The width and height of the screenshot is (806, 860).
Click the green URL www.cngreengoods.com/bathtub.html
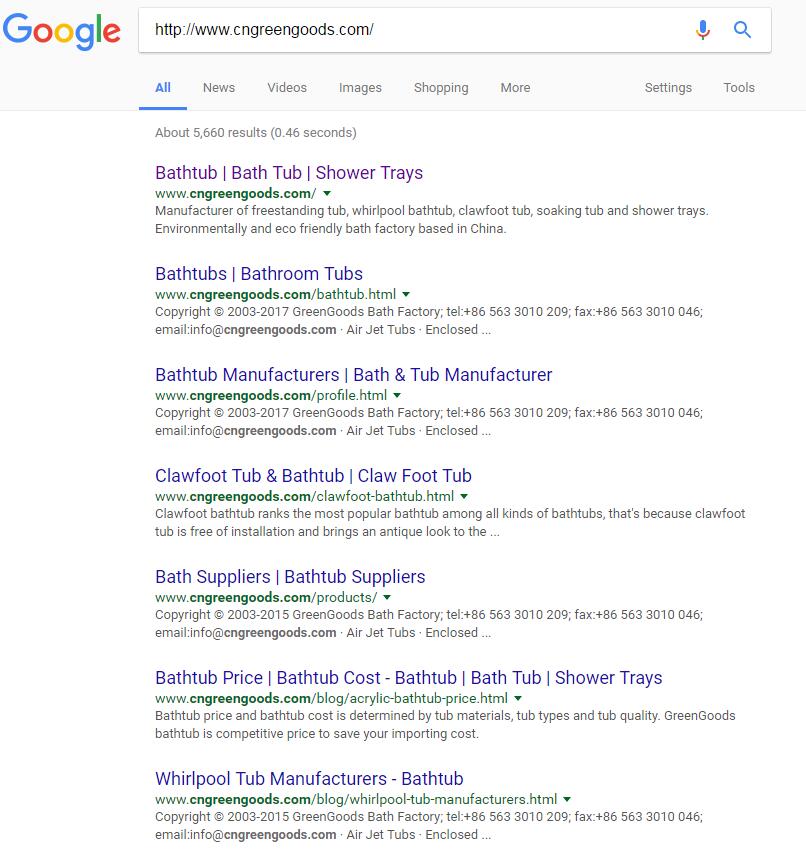click(275, 295)
